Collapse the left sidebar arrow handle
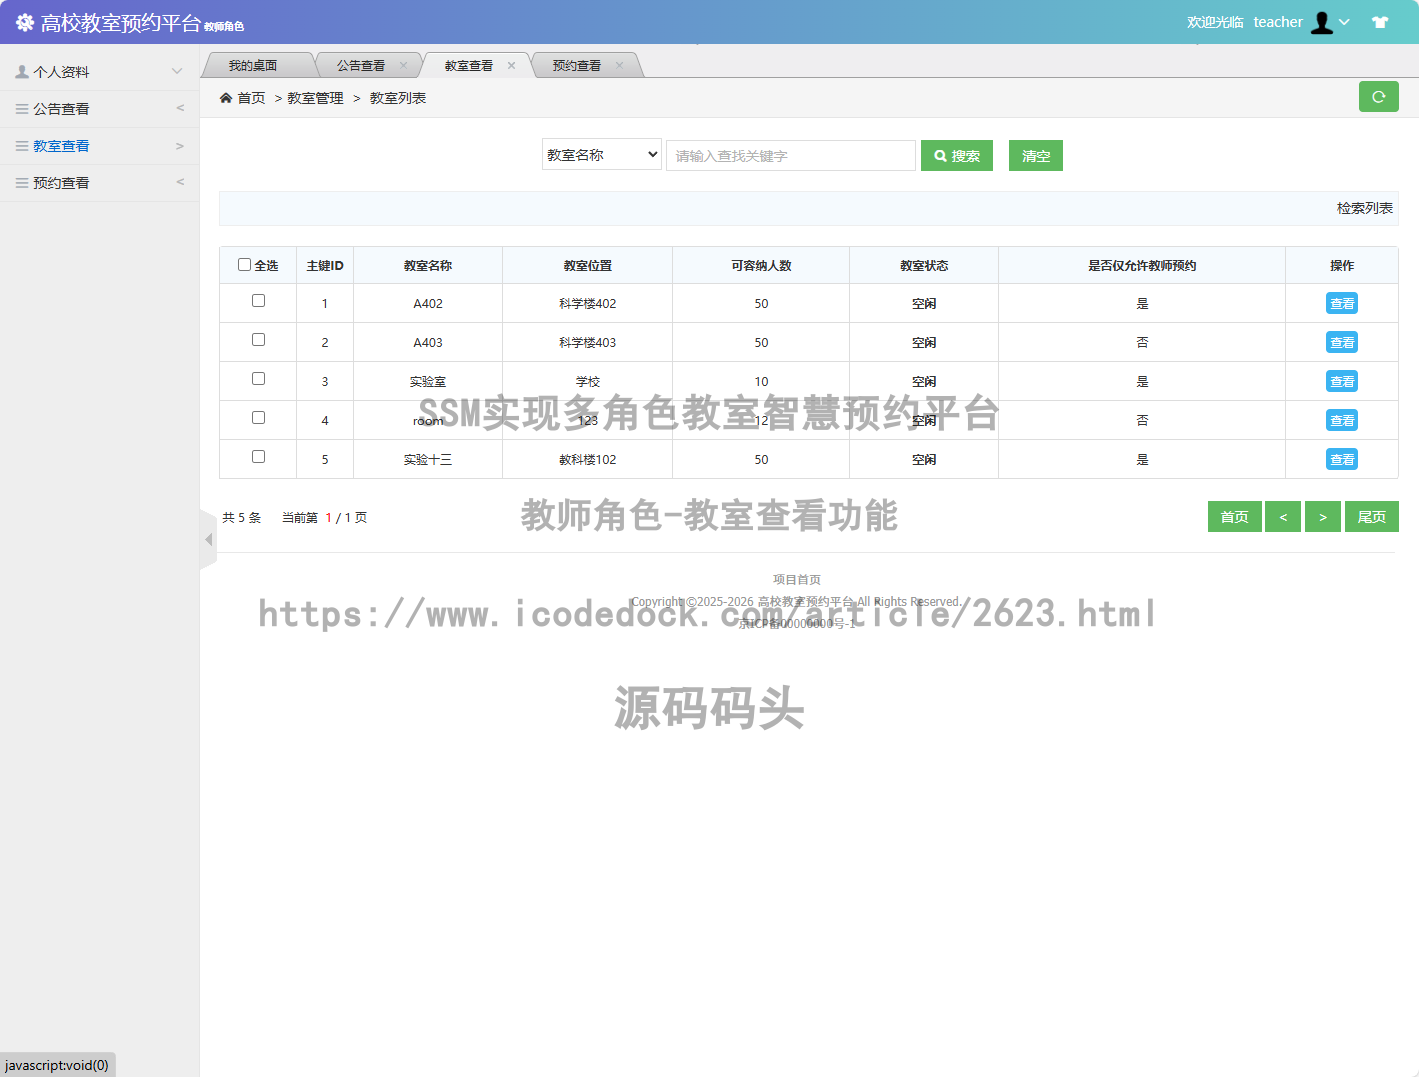The height and width of the screenshot is (1077, 1419). [208, 540]
